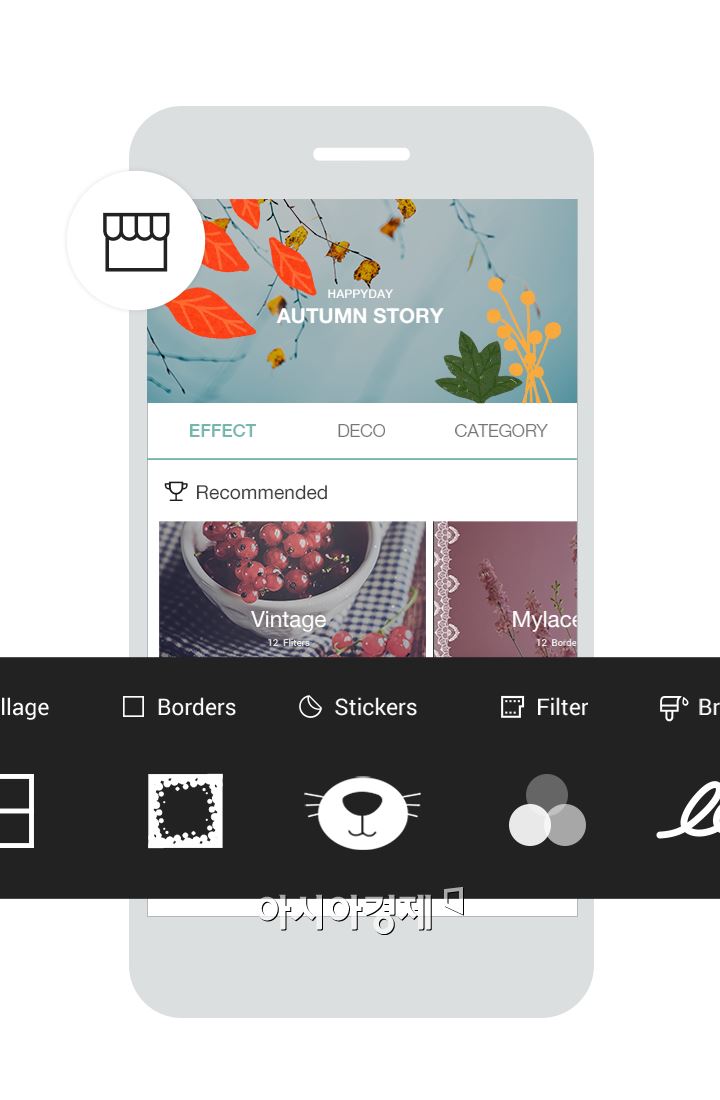
Task: Switch to the EFFECT tab
Action: 222,430
